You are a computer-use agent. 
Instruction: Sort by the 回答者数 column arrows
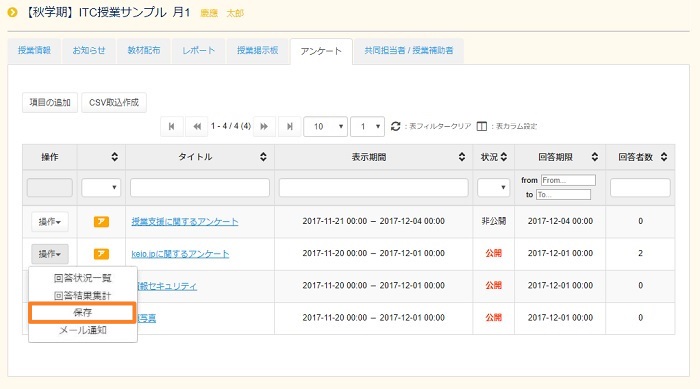(664, 157)
